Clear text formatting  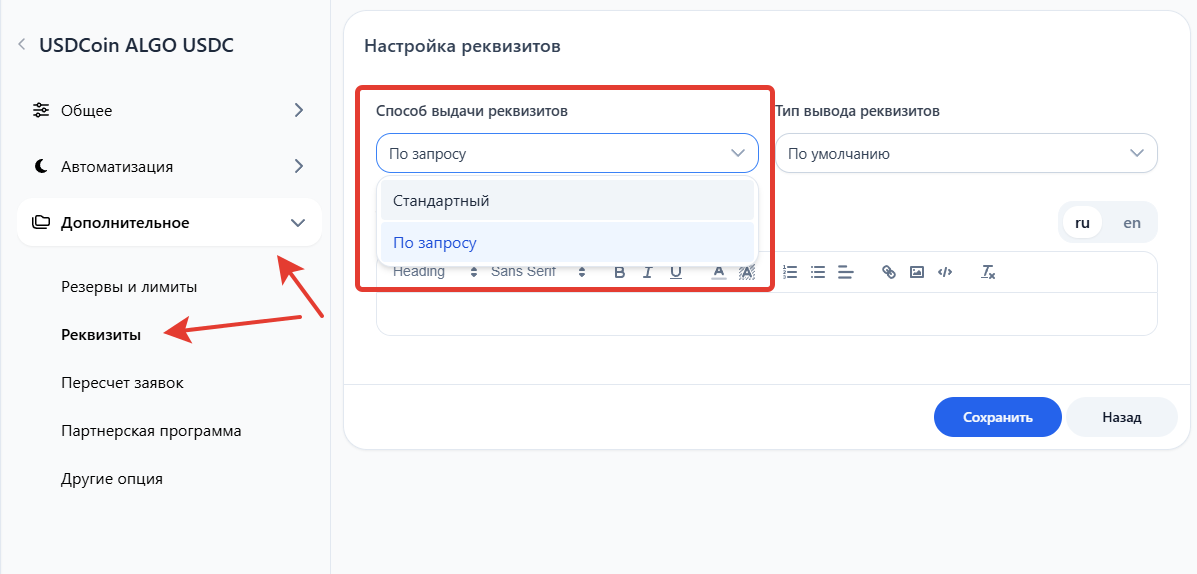pyautogui.click(x=988, y=272)
